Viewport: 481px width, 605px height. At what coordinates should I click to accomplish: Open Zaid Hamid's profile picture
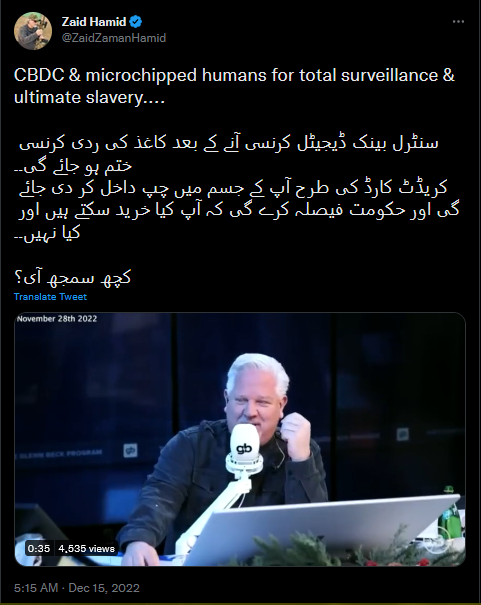pos(33,31)
